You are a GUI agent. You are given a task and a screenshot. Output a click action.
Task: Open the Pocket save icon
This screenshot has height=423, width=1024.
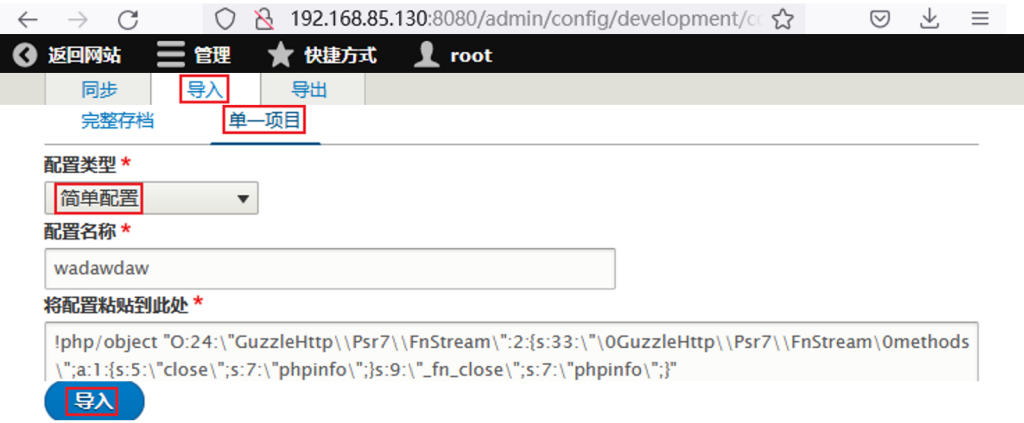point(880,20)
